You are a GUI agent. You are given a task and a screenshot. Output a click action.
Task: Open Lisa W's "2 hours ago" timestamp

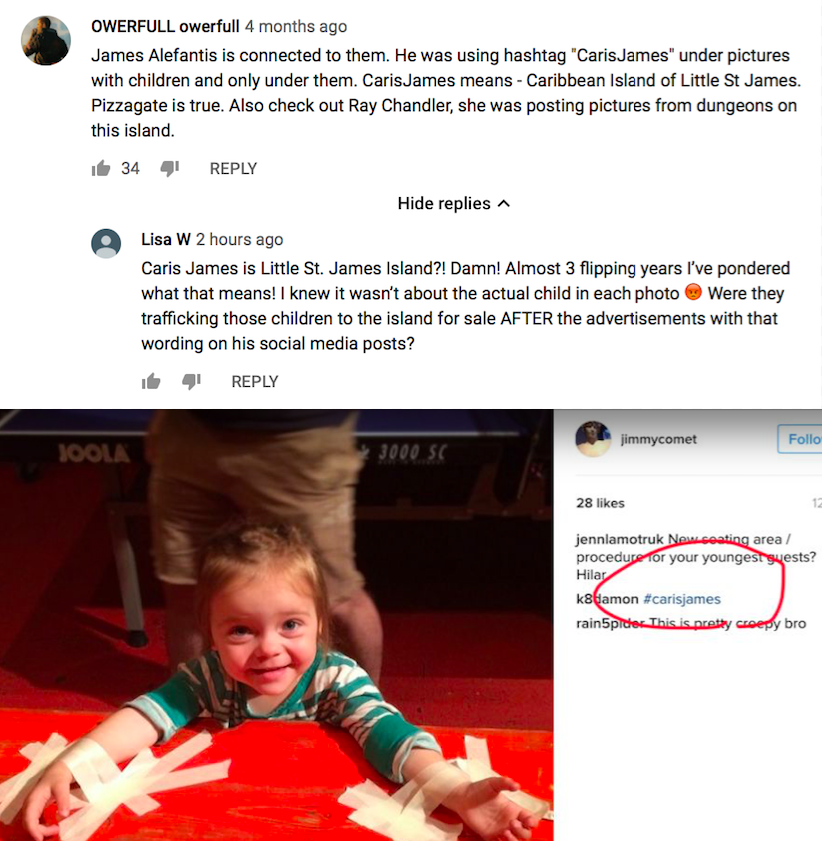(239, 239)
